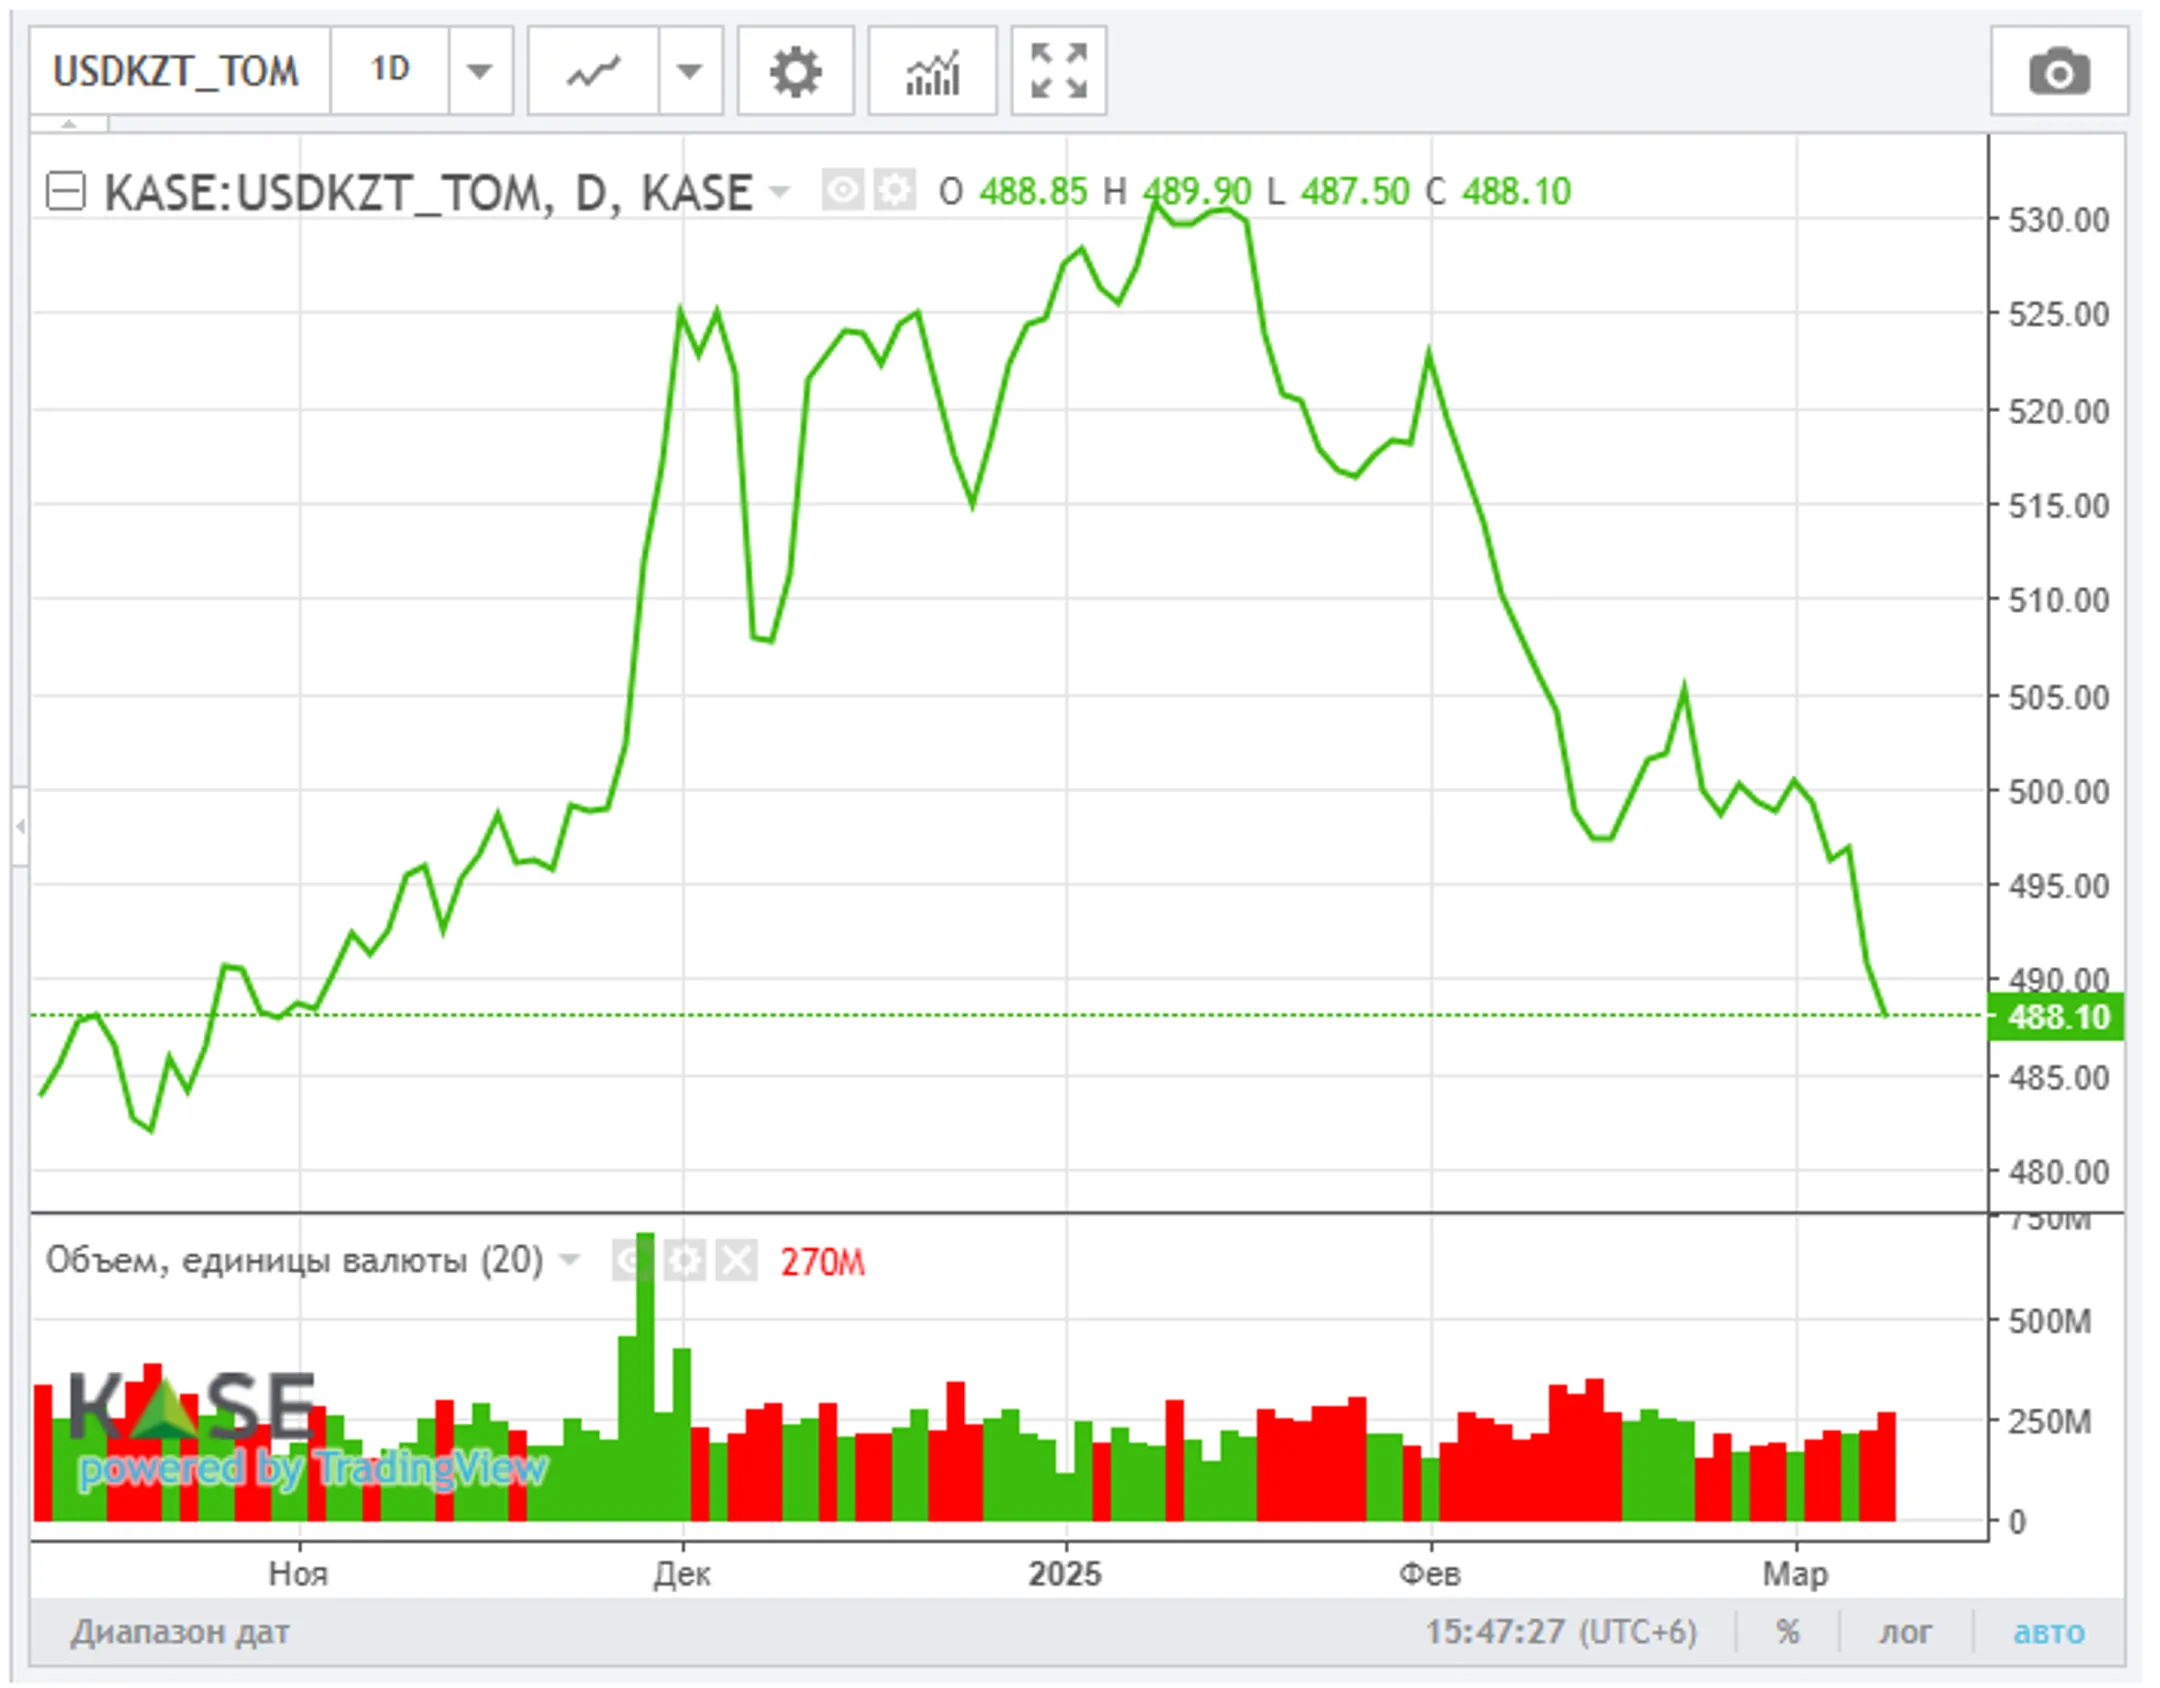Click Диапазон дат date range link
The width and height of the screenshot is (2160, 1688).
point(180,1632)
